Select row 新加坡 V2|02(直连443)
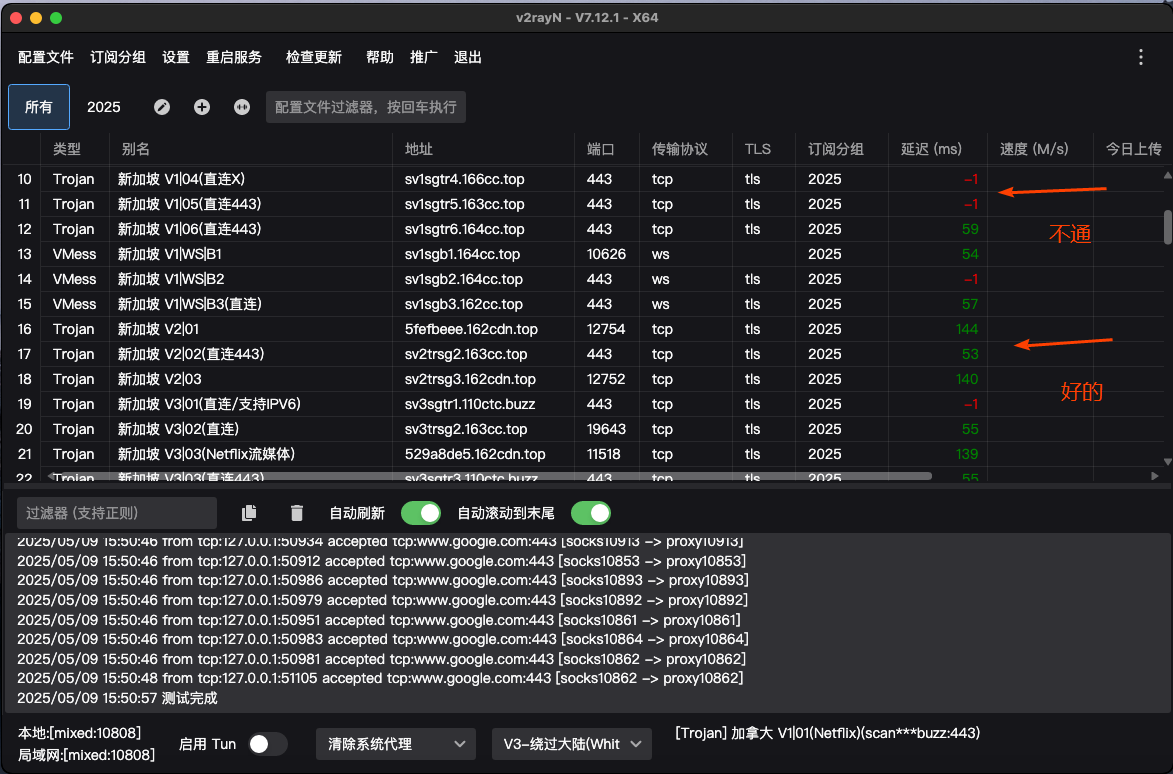This screenshot has width=1173, height=774. click(x=586, y=354)
